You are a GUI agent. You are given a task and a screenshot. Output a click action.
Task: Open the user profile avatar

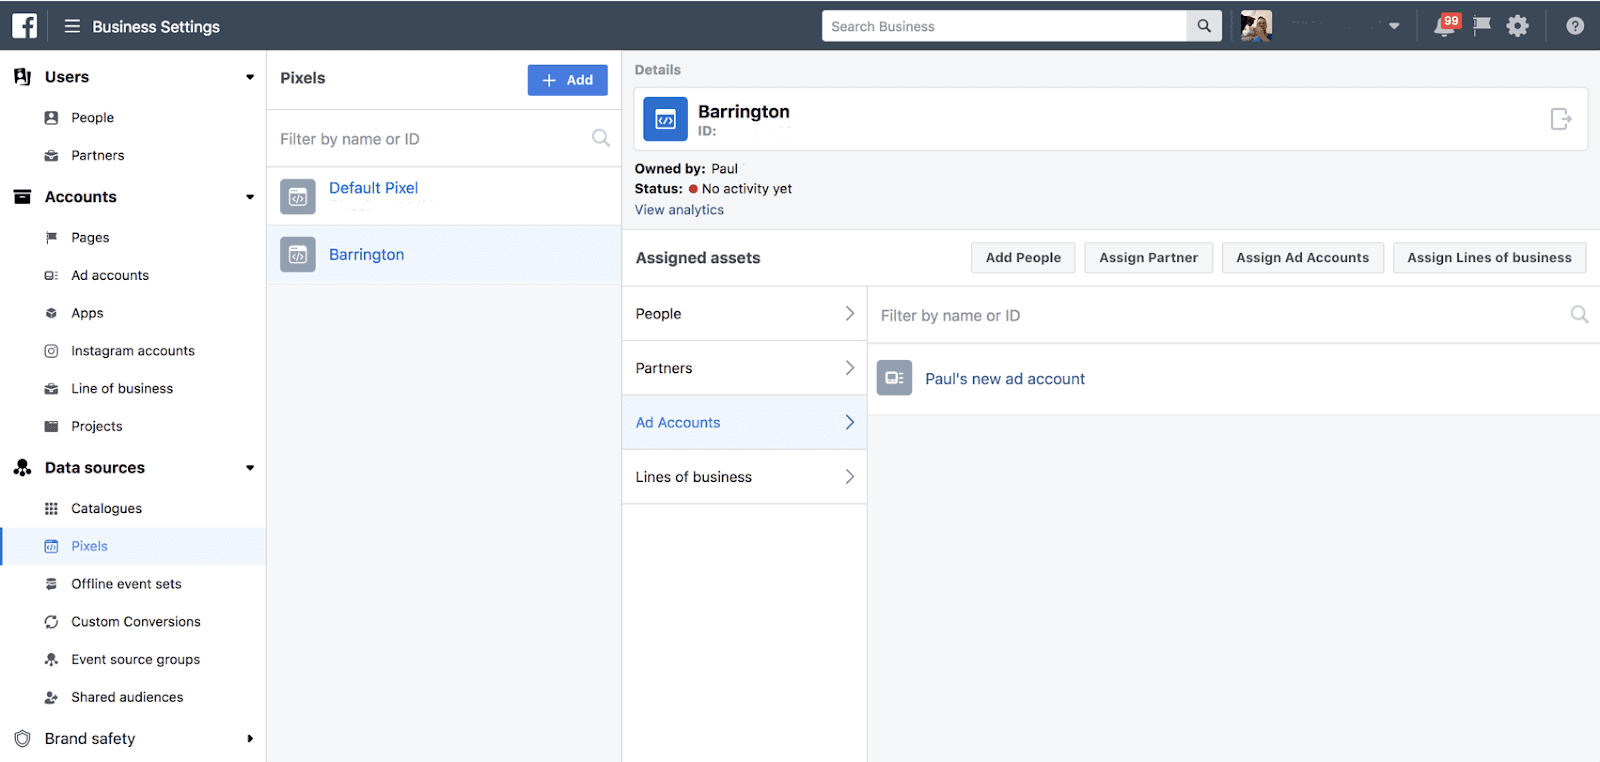point(1256,26)
